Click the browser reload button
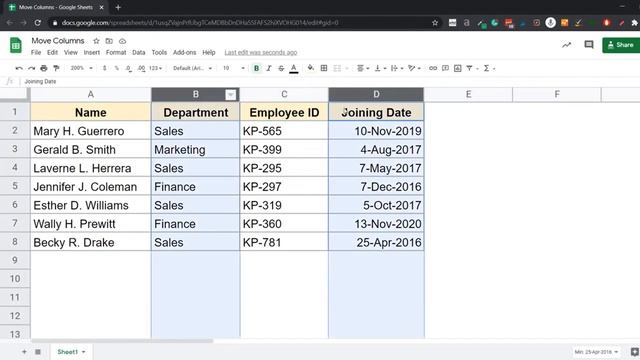The width and height of the screenshot is (640, 360). pyautogui.click(x=38, y=22)
